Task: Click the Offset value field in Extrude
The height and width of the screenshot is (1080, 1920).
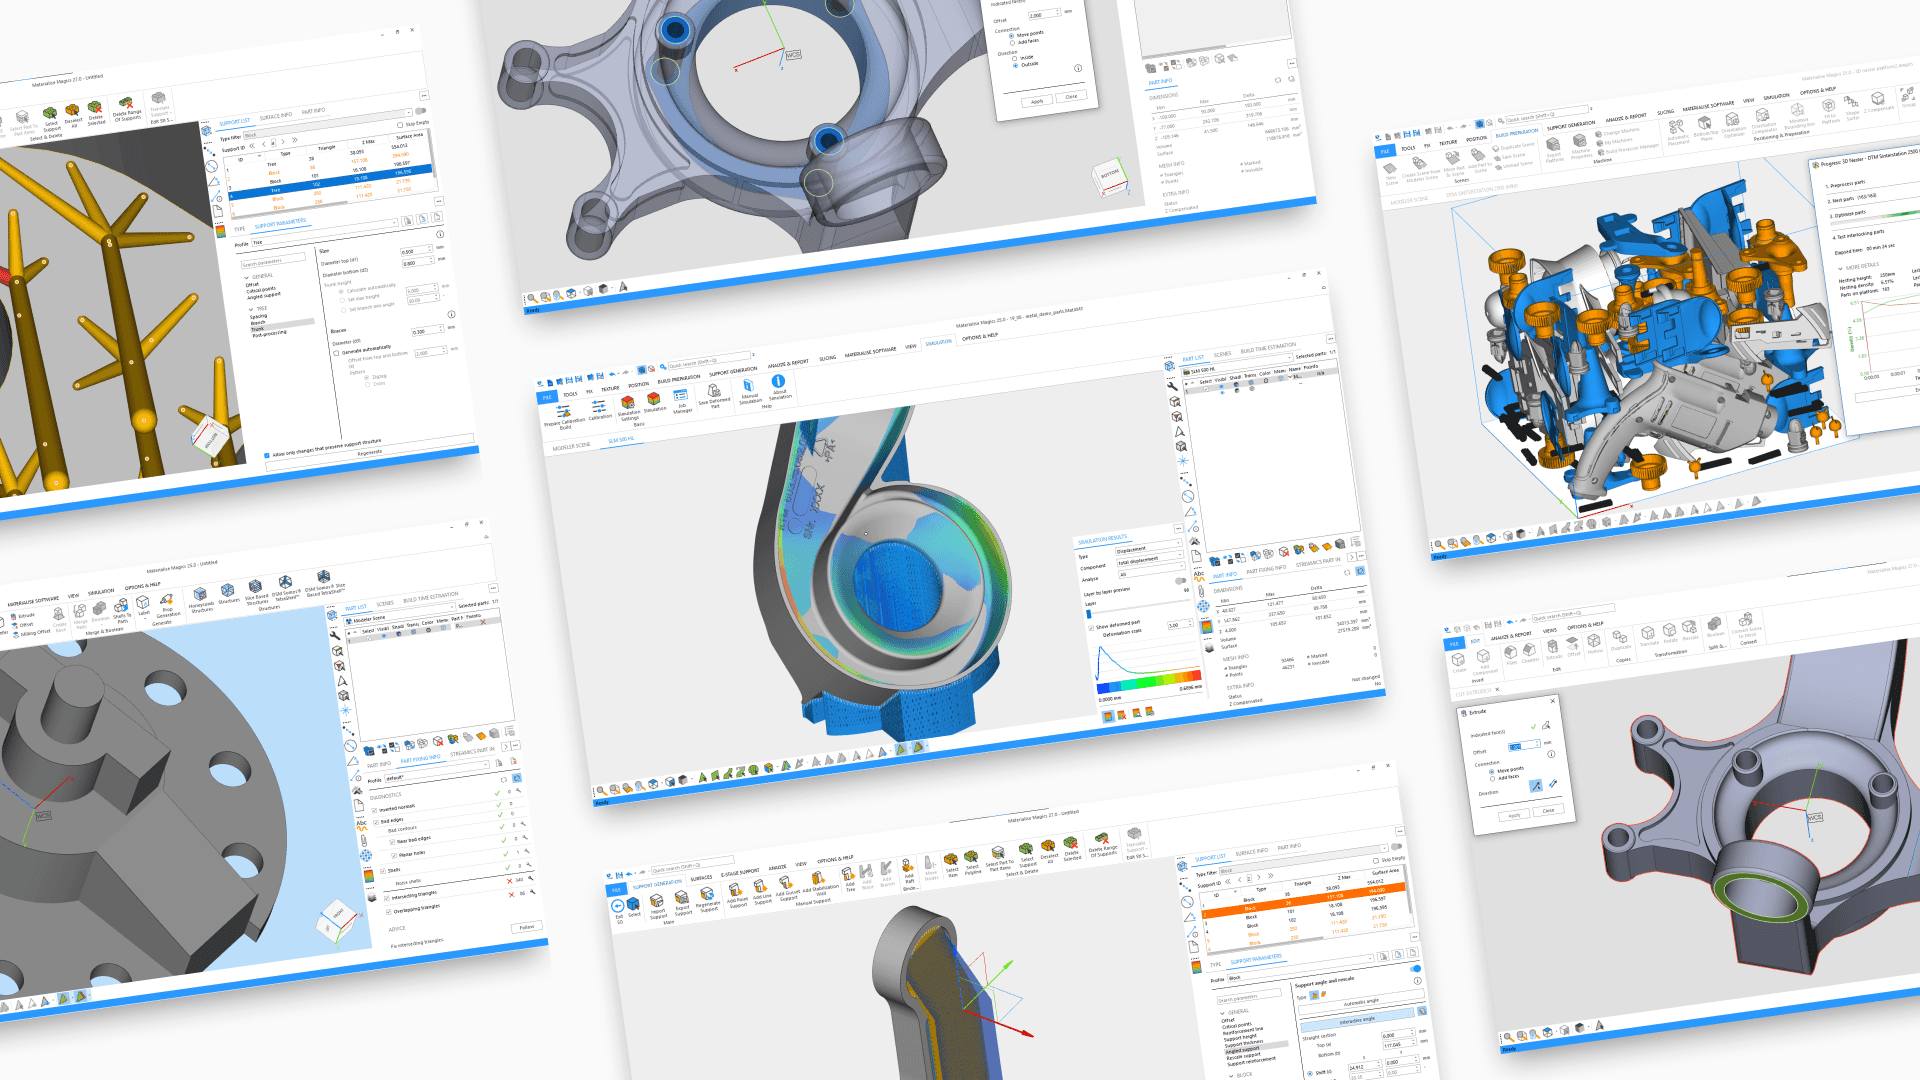Action: [x=1521, y=747]
